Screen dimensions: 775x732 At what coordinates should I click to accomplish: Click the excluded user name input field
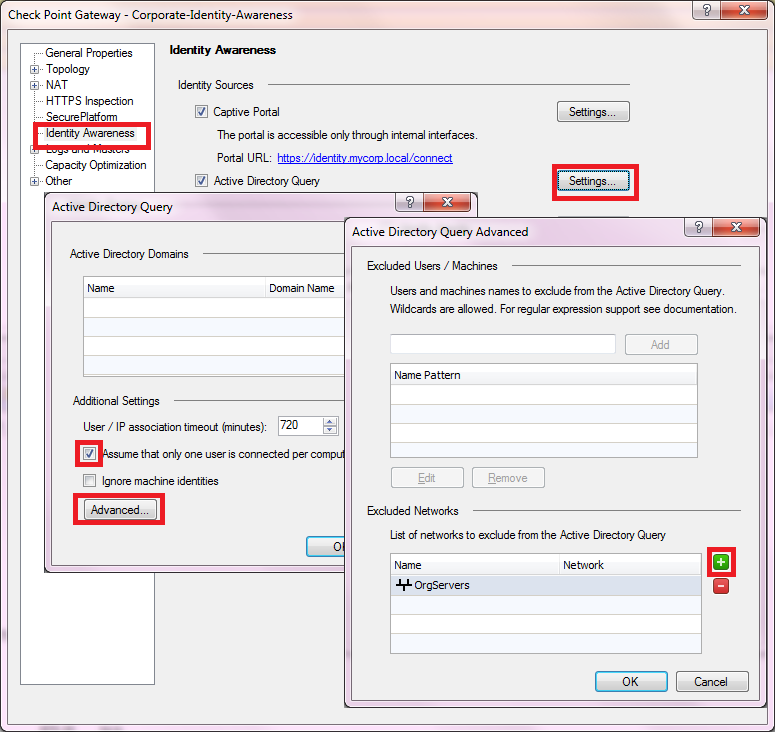tap(503, 344)
